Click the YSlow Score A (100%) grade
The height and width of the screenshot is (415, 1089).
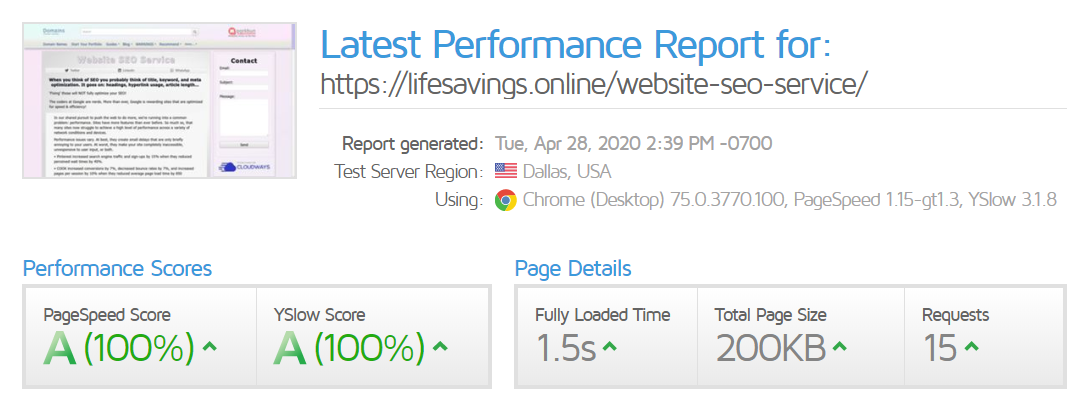[349, 347]
